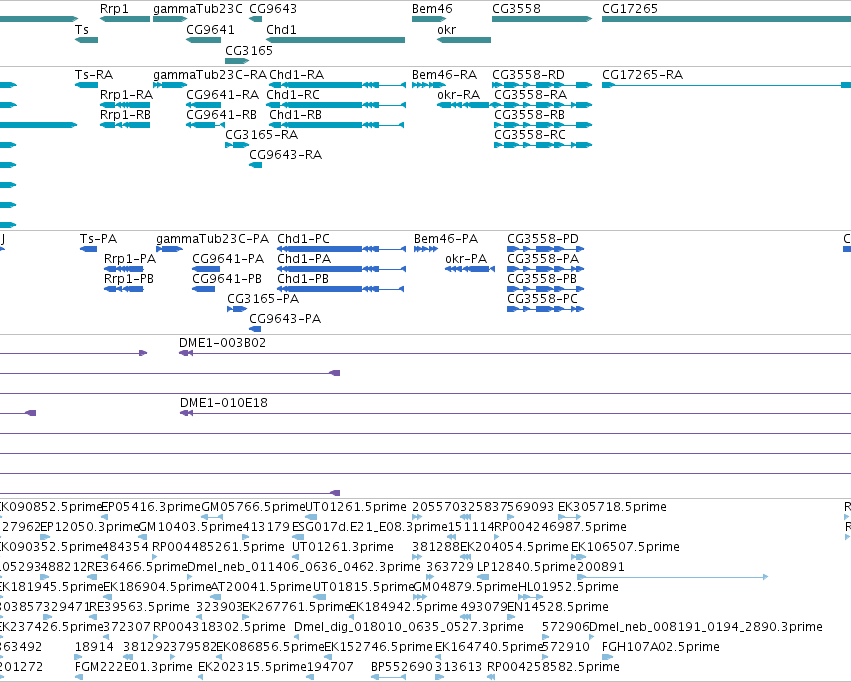Click the DME1-010E18 clone start marker
851x682 pixels.
click(186, 413)
